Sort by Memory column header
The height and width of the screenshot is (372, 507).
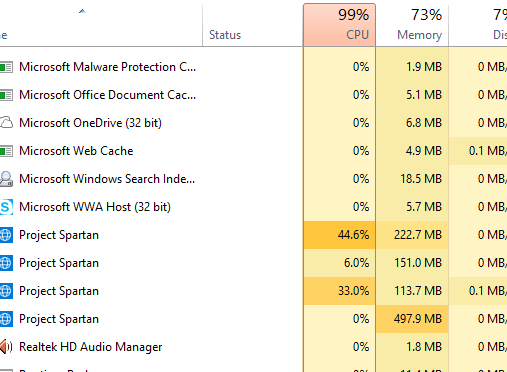412,25
